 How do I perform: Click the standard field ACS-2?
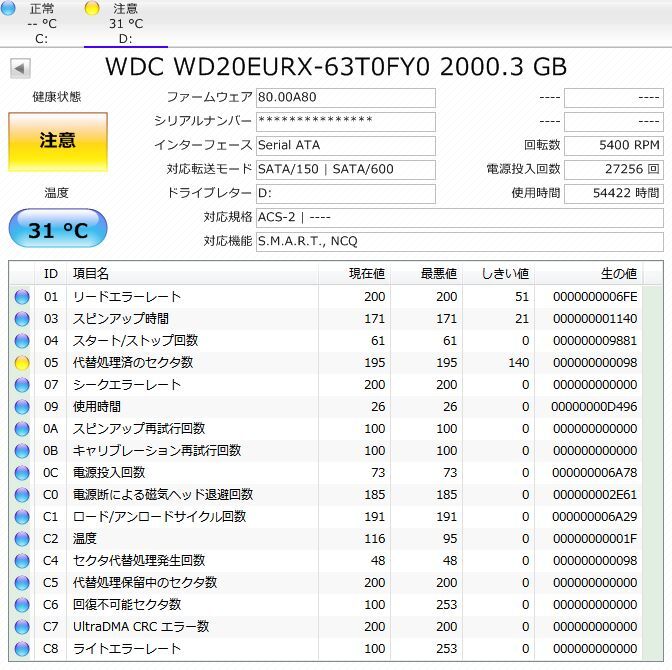pyautogui.click(x=459, y=218)
